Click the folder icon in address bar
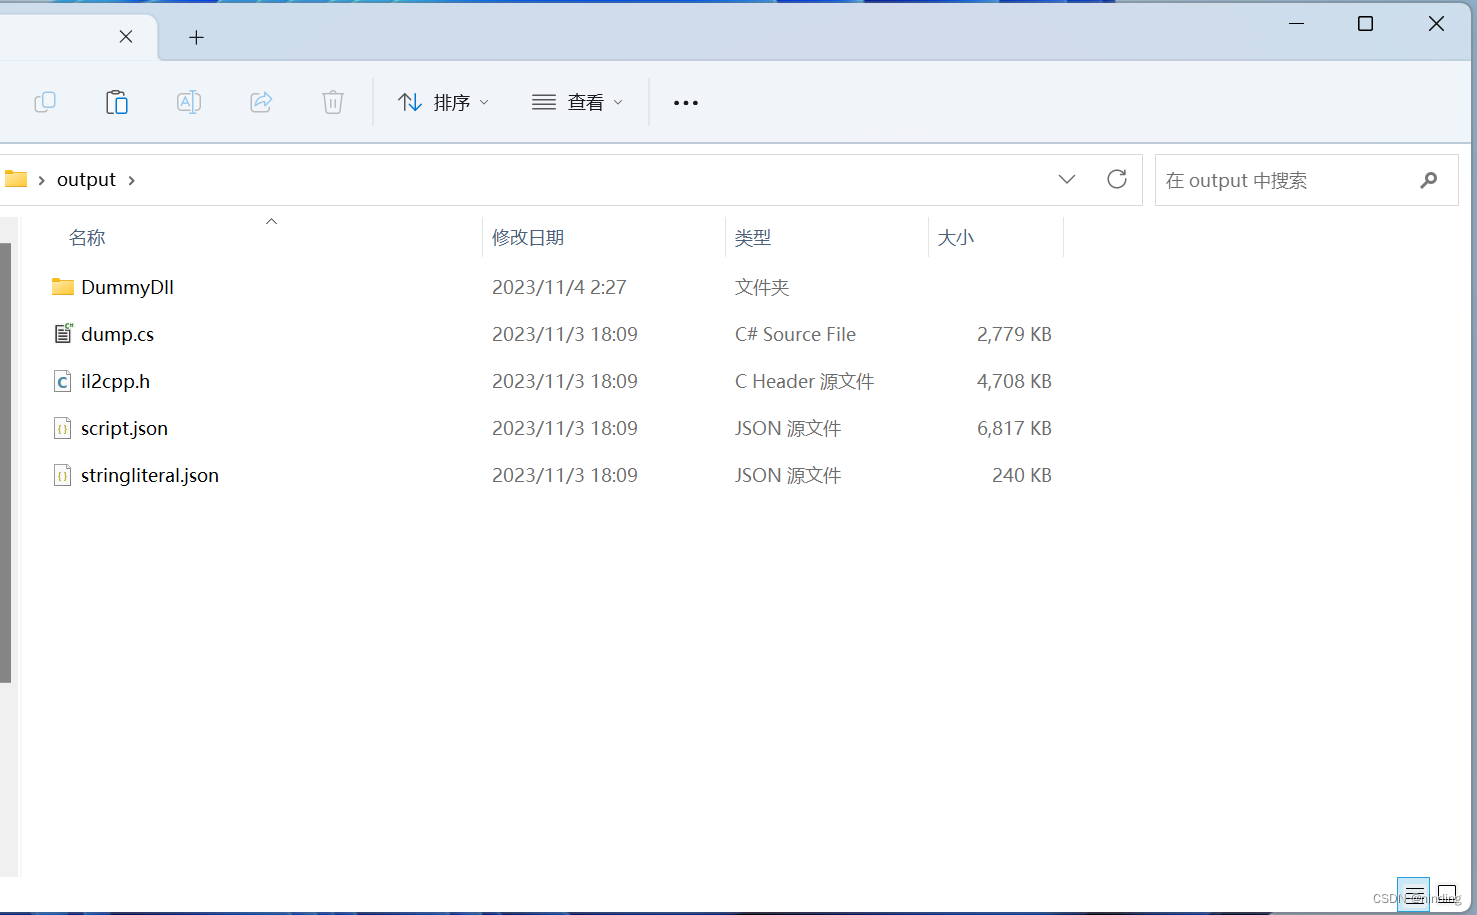Viewport: 1477px width, 915px height. [16, 179]
